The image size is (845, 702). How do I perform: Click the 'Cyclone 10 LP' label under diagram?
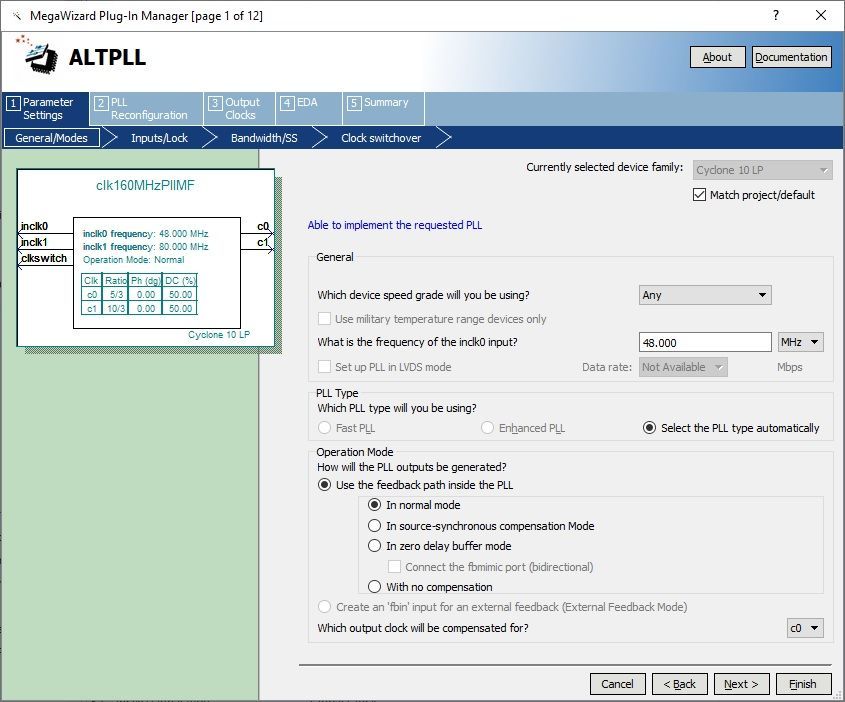(x=219, y=335)
